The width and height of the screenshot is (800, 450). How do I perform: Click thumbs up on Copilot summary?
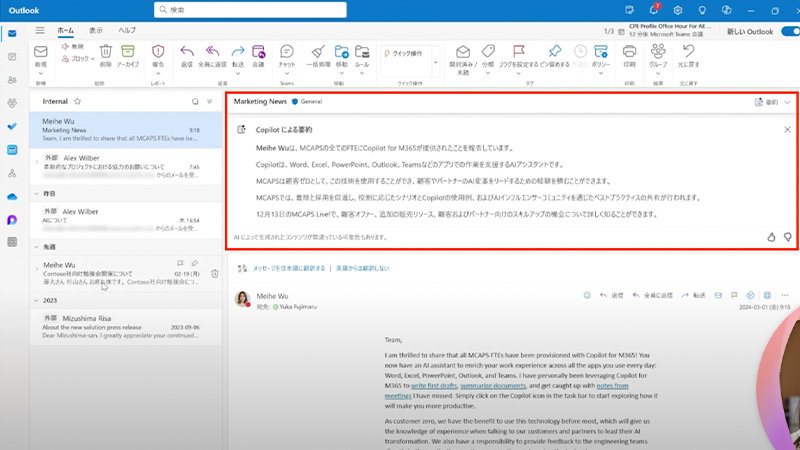click(x=771, y=237)
